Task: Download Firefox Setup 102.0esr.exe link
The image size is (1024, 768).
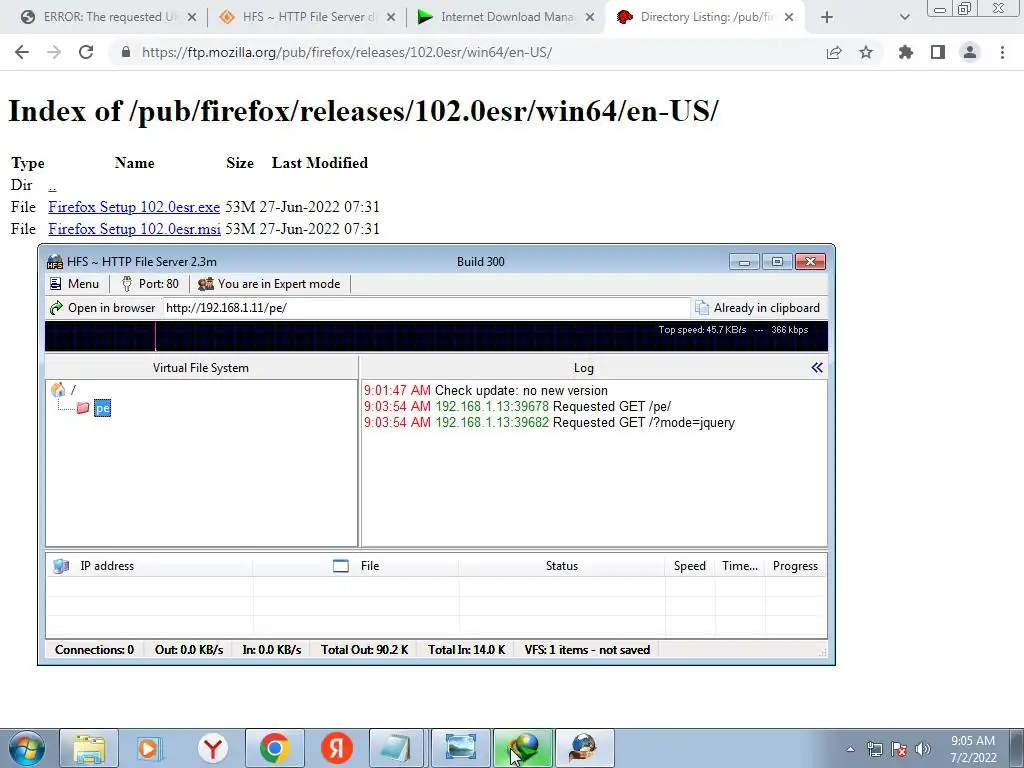Action: click(x=134, y=207)
